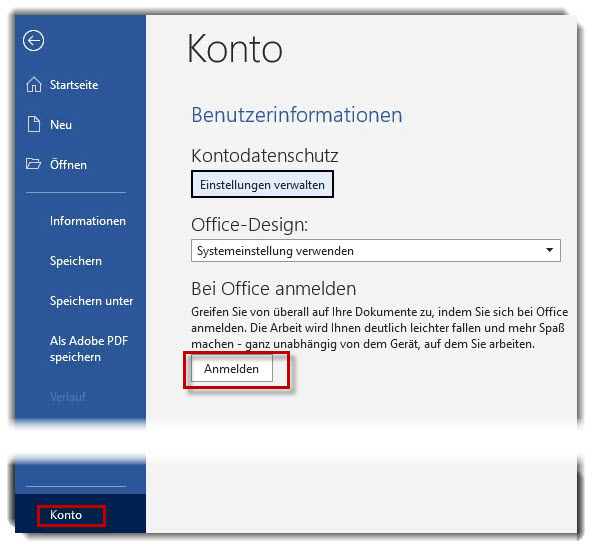
Task: Select 'Als Adobe PDF speichern'
Action: click(x=89, y=349)
